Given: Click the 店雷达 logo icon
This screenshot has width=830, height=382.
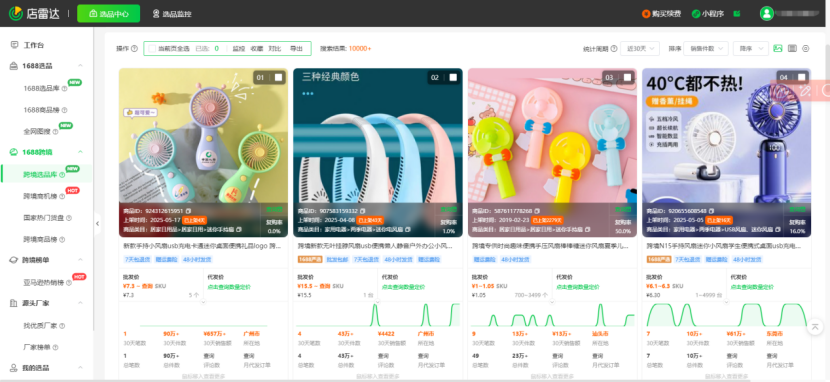Looking at the screenshot, I should pyautogui.click(x=15, y=13).
